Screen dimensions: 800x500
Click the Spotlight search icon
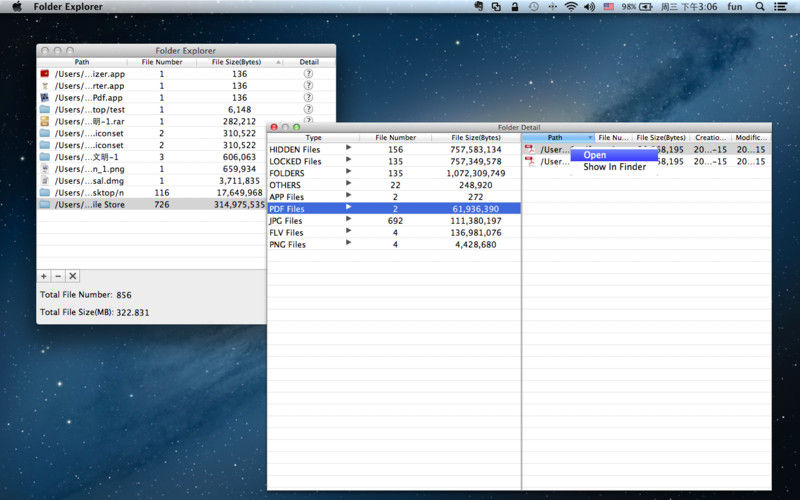[x=760, y=7]
